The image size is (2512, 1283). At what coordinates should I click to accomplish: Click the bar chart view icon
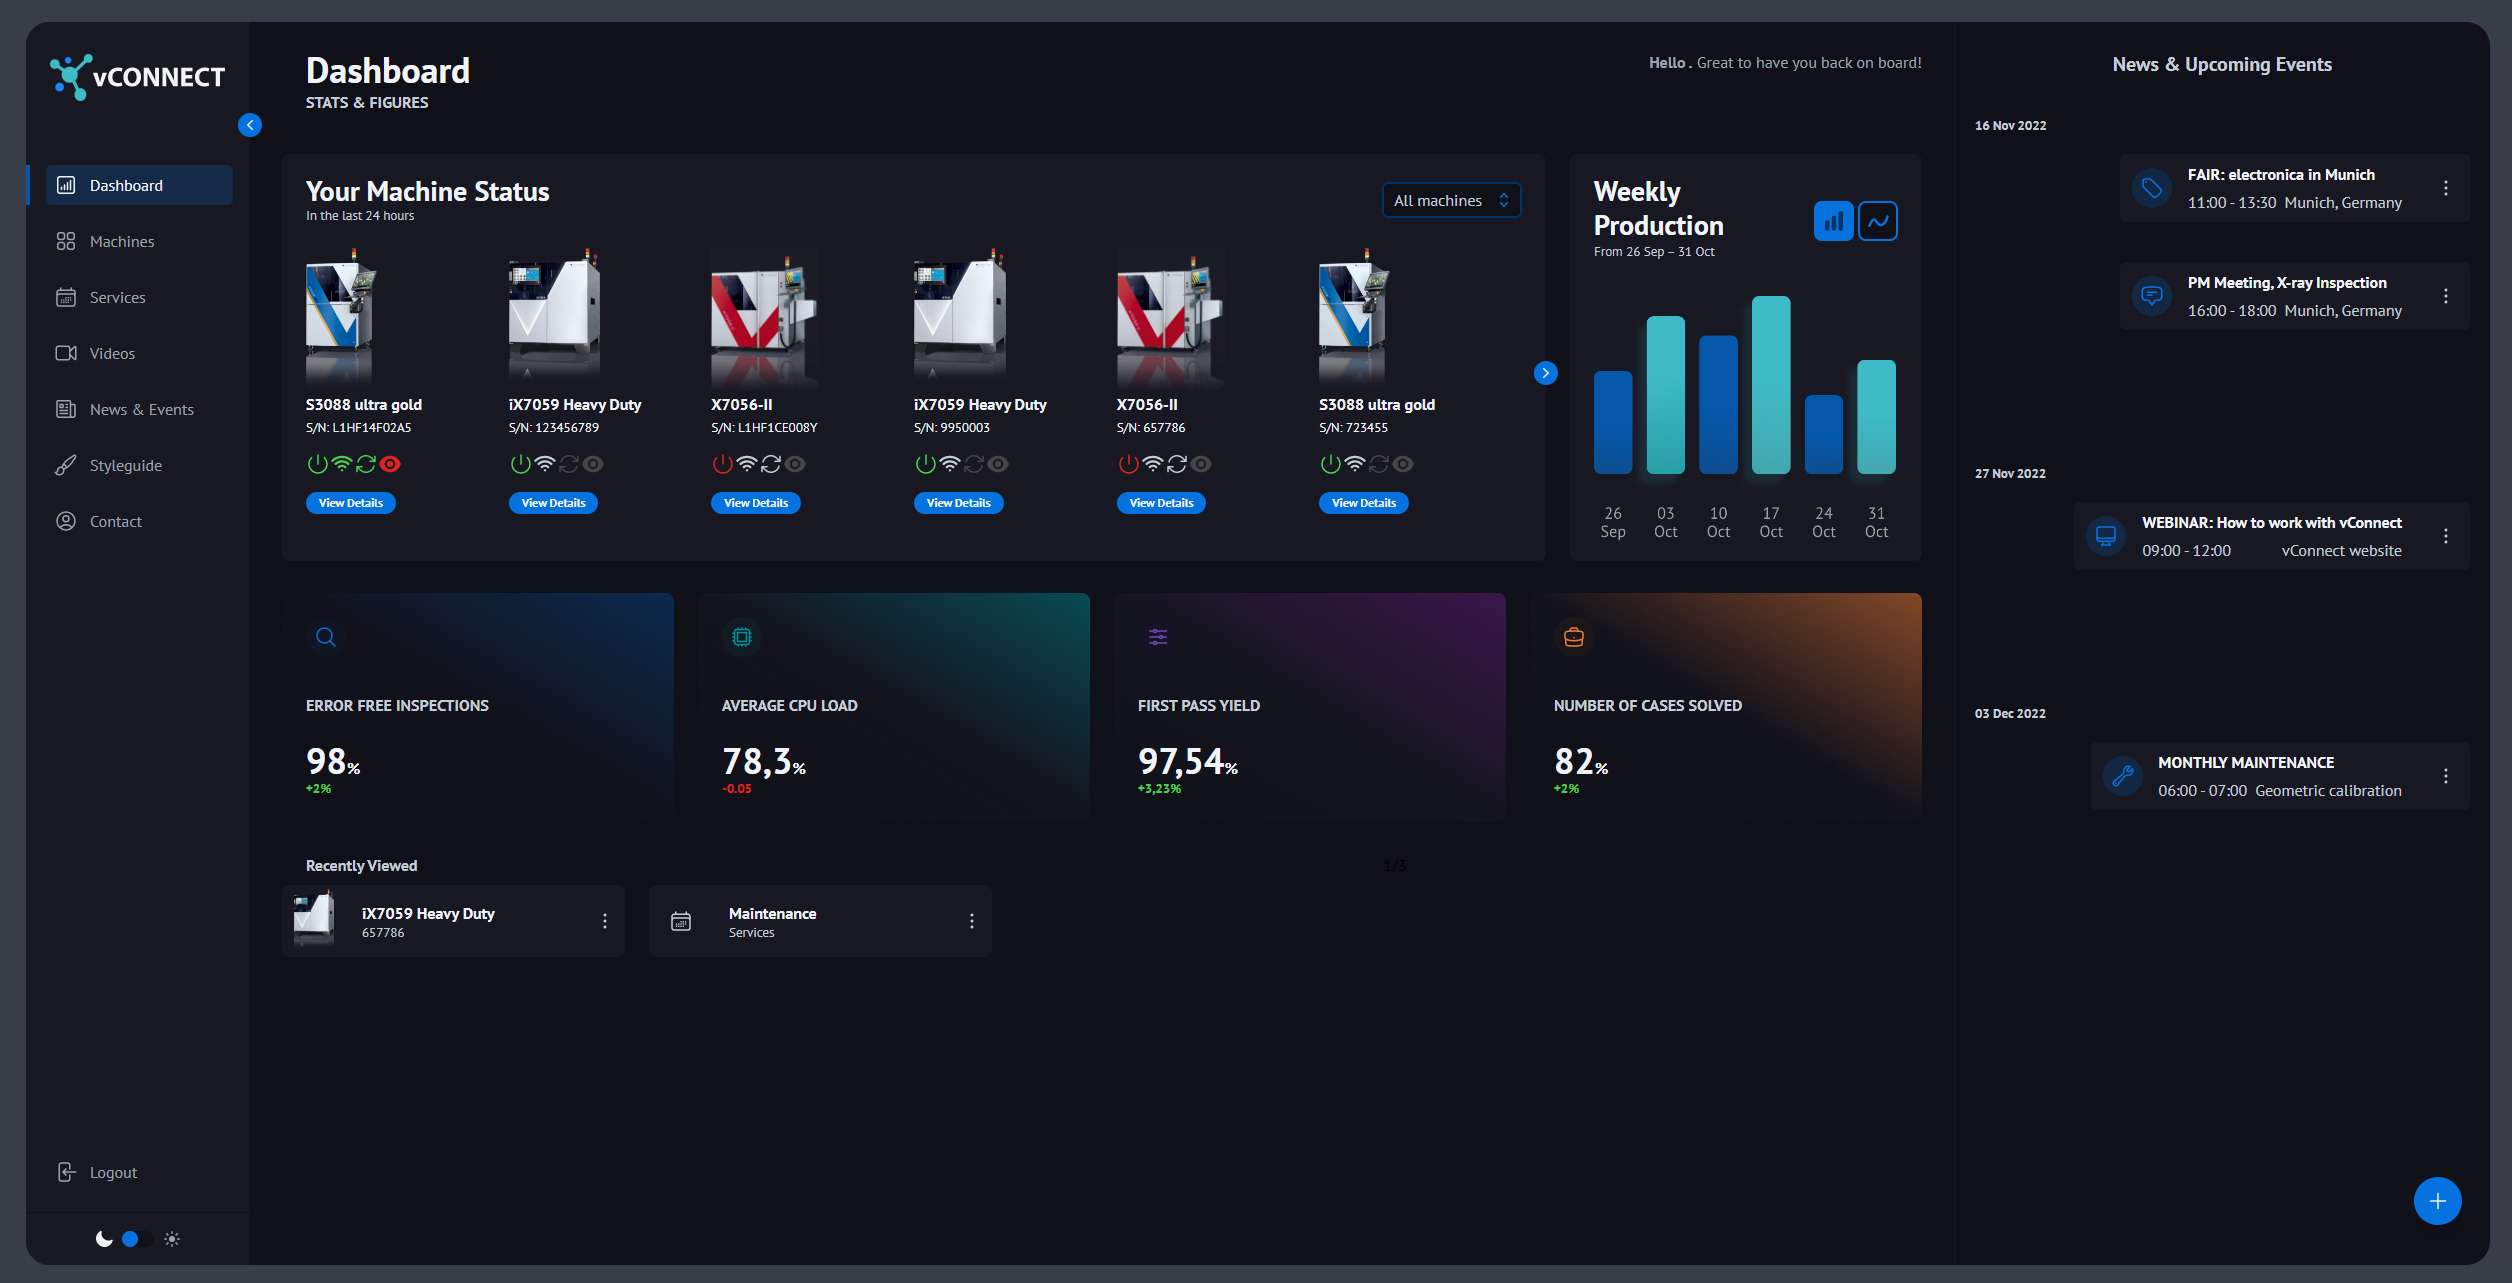click(x=1833, y=221)
